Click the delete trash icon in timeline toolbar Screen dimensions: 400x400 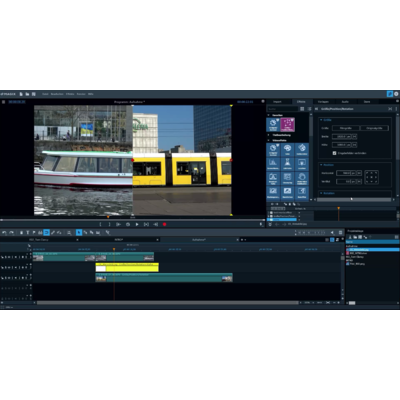21,233
